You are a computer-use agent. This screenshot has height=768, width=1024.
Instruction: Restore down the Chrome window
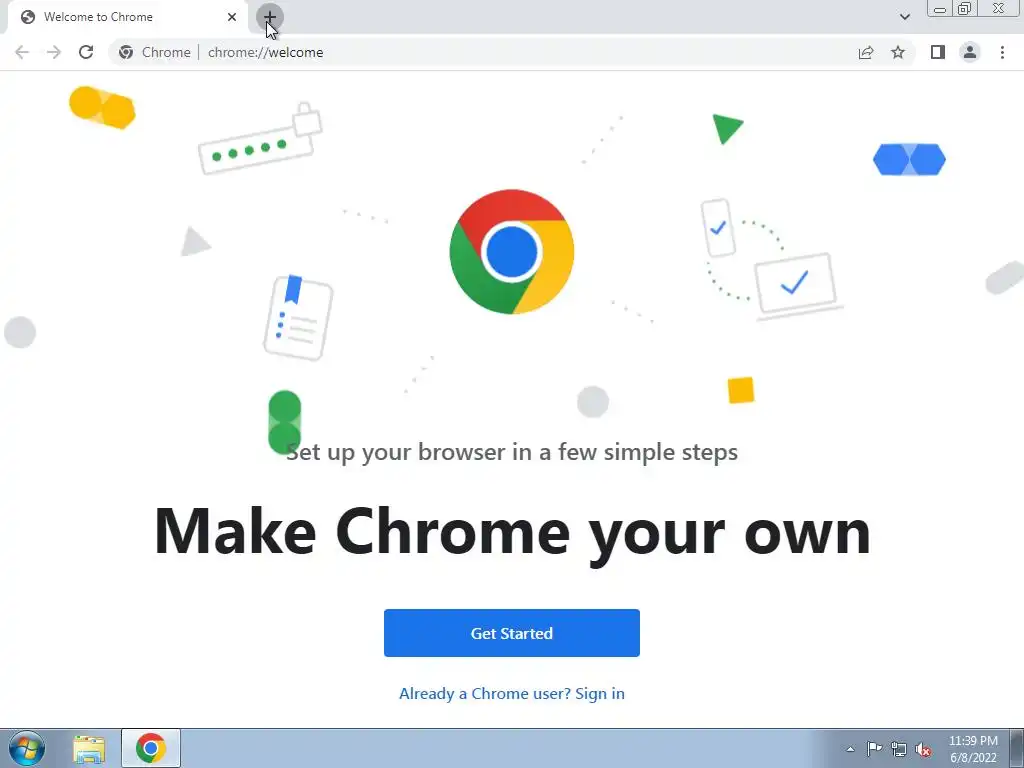pos(964,8)
